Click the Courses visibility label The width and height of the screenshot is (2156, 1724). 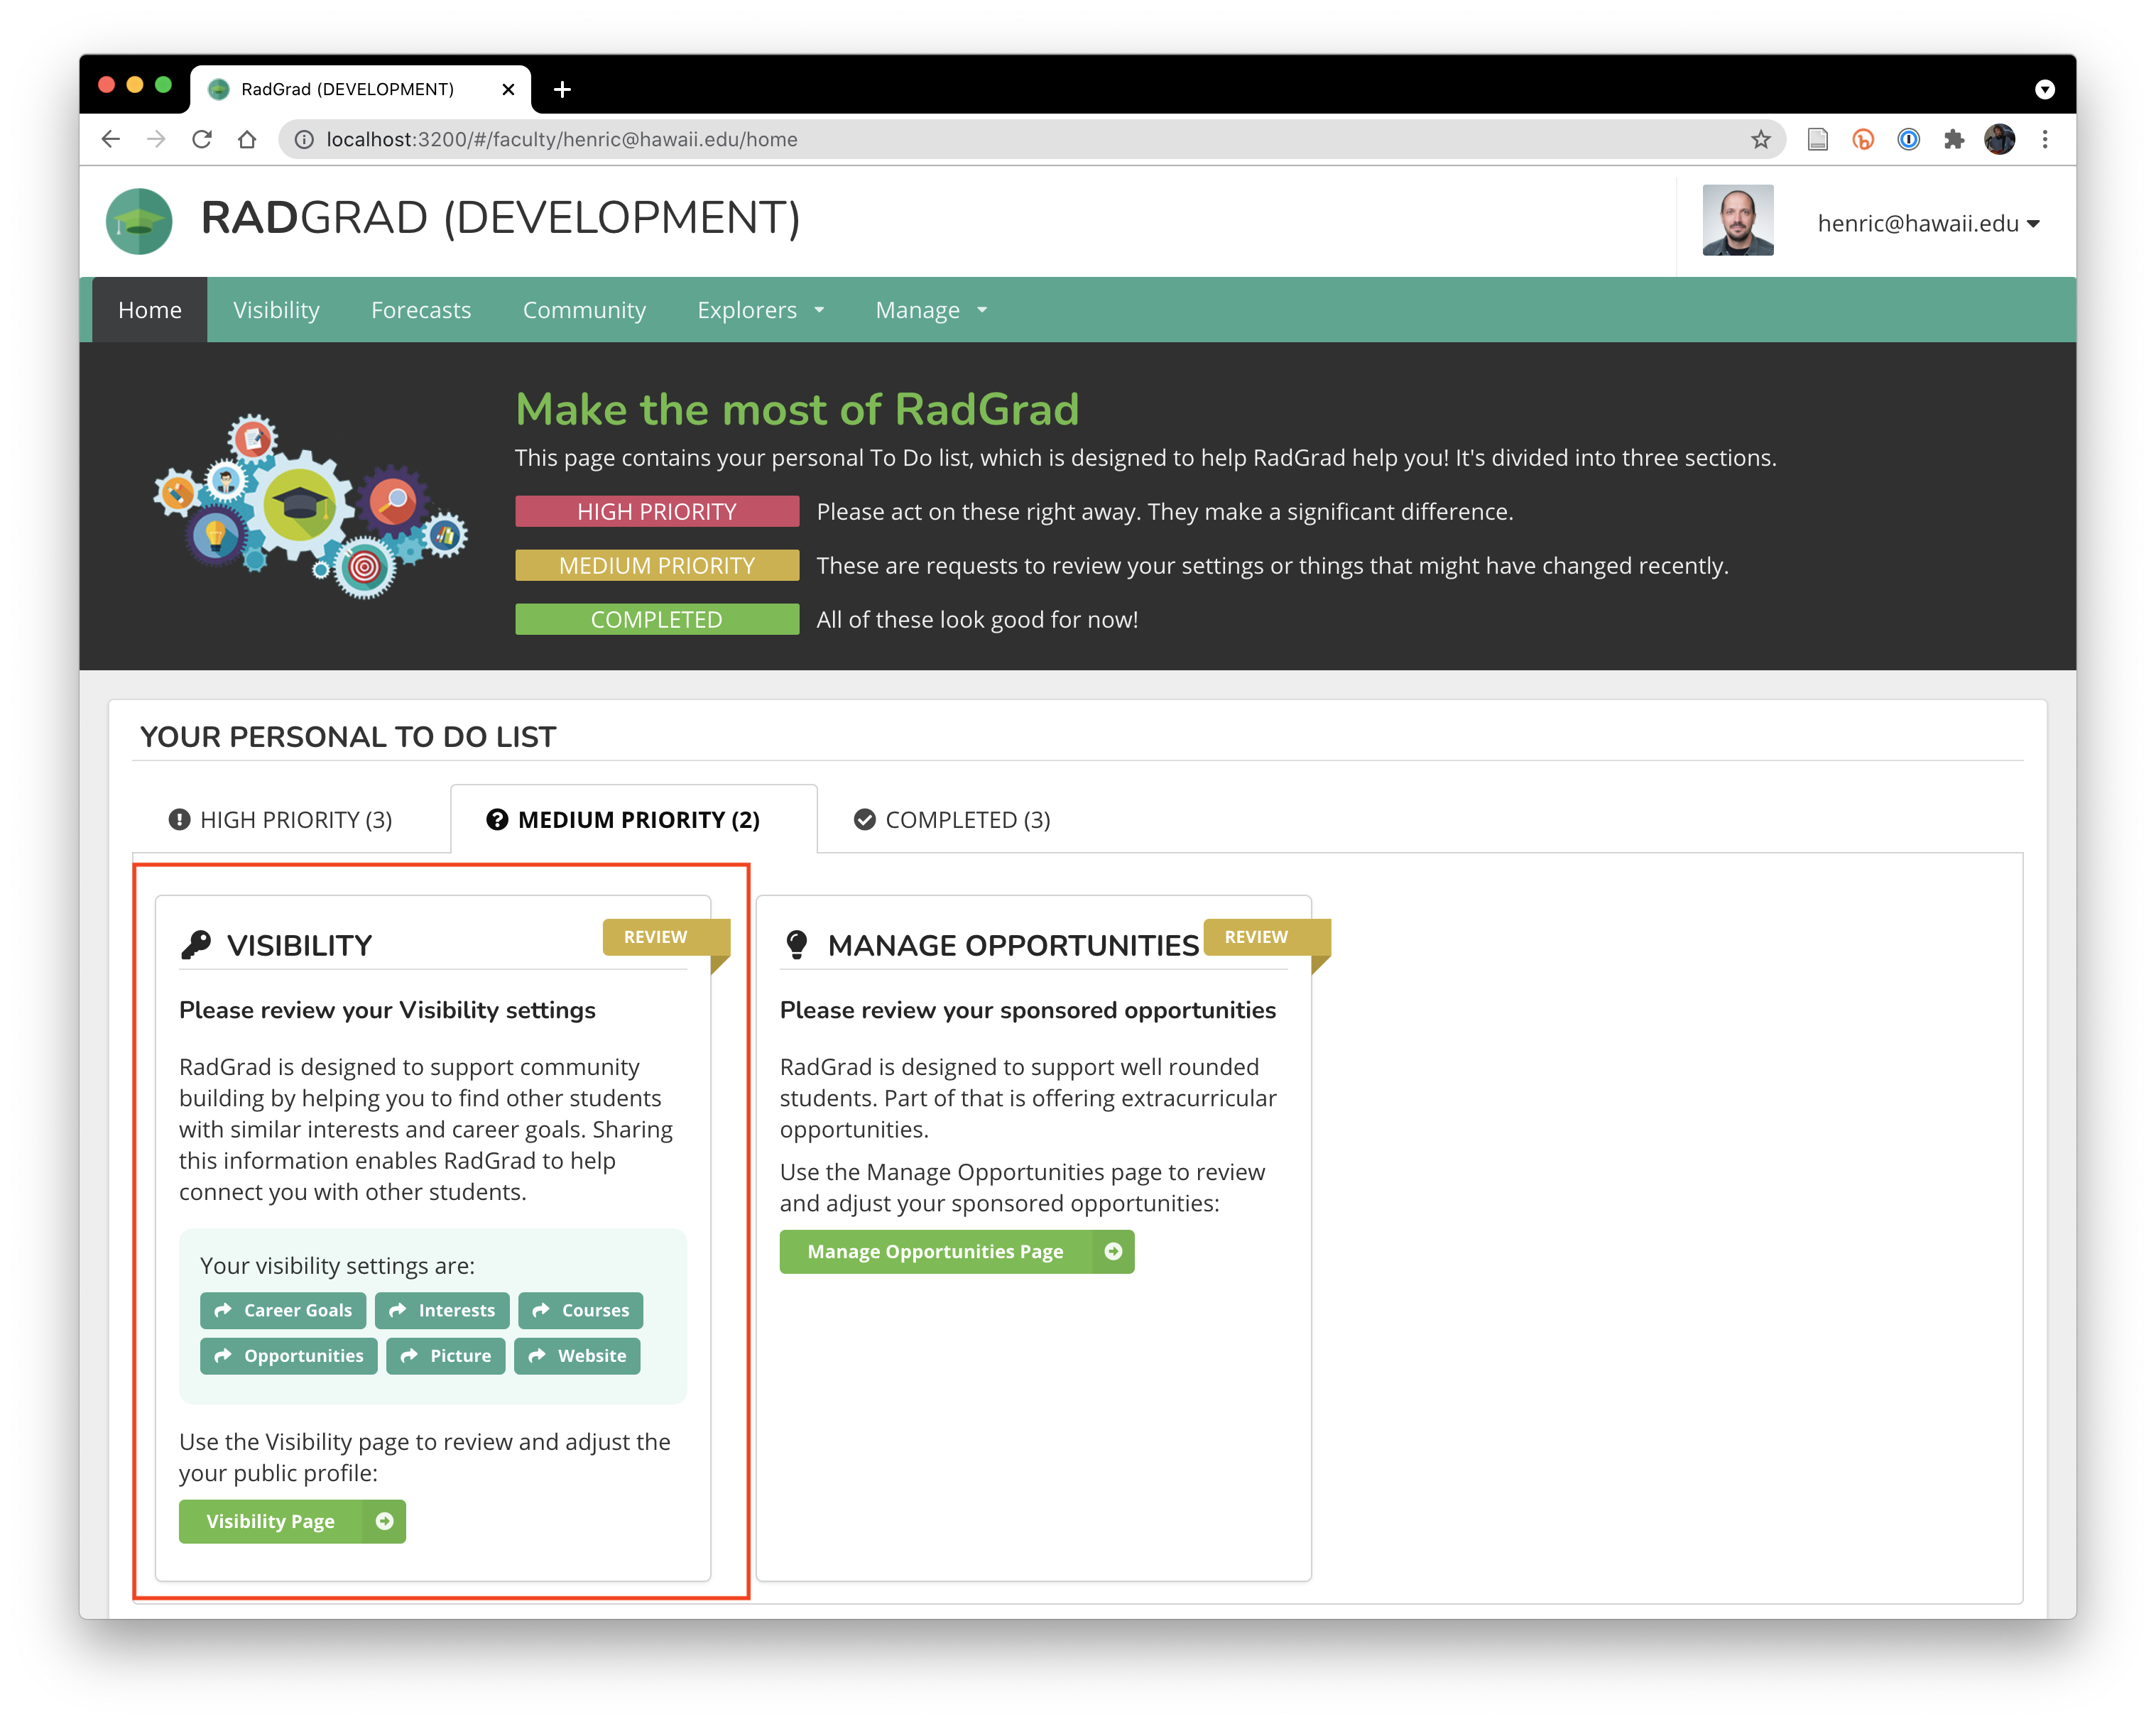[x=580, y=1310]
